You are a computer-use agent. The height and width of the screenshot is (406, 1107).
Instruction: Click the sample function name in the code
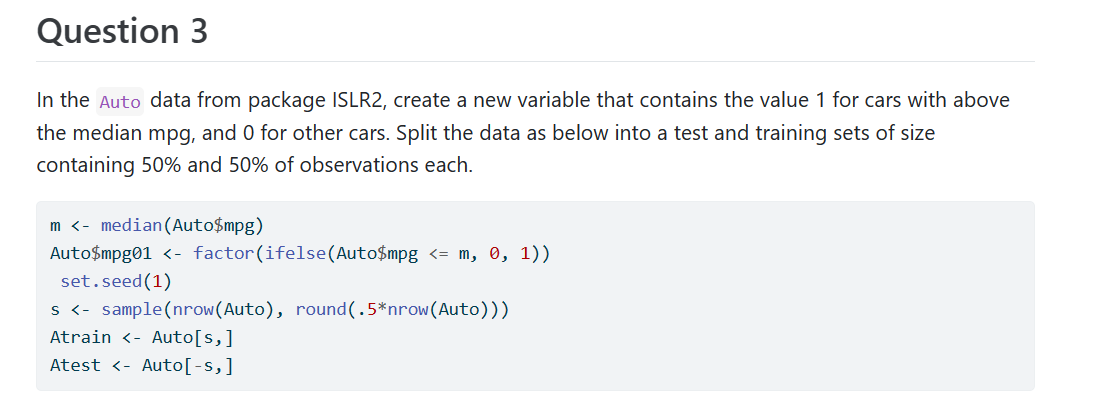tap(132, 309)
